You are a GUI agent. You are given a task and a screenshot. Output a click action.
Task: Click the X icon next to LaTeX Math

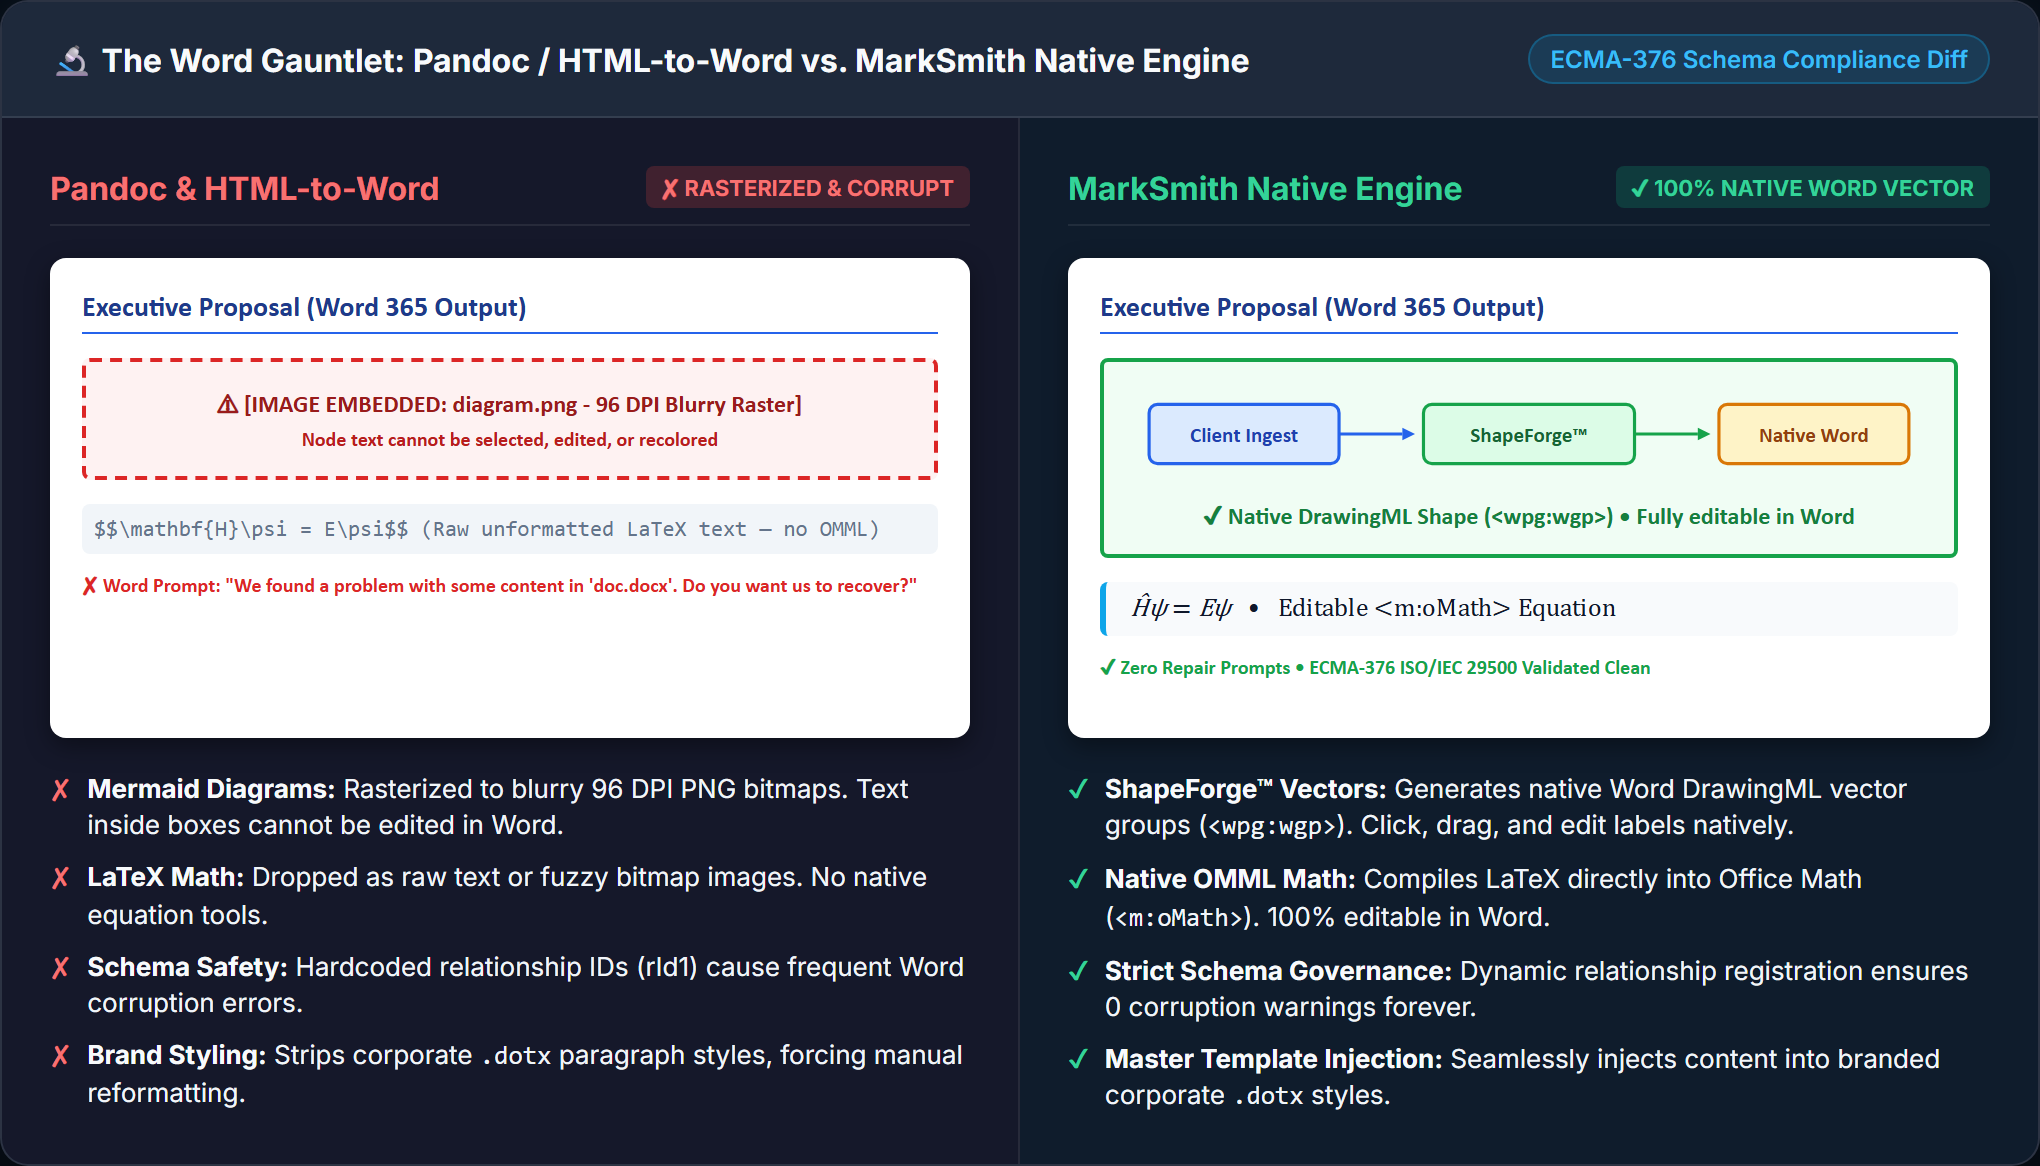pos(61,877)
